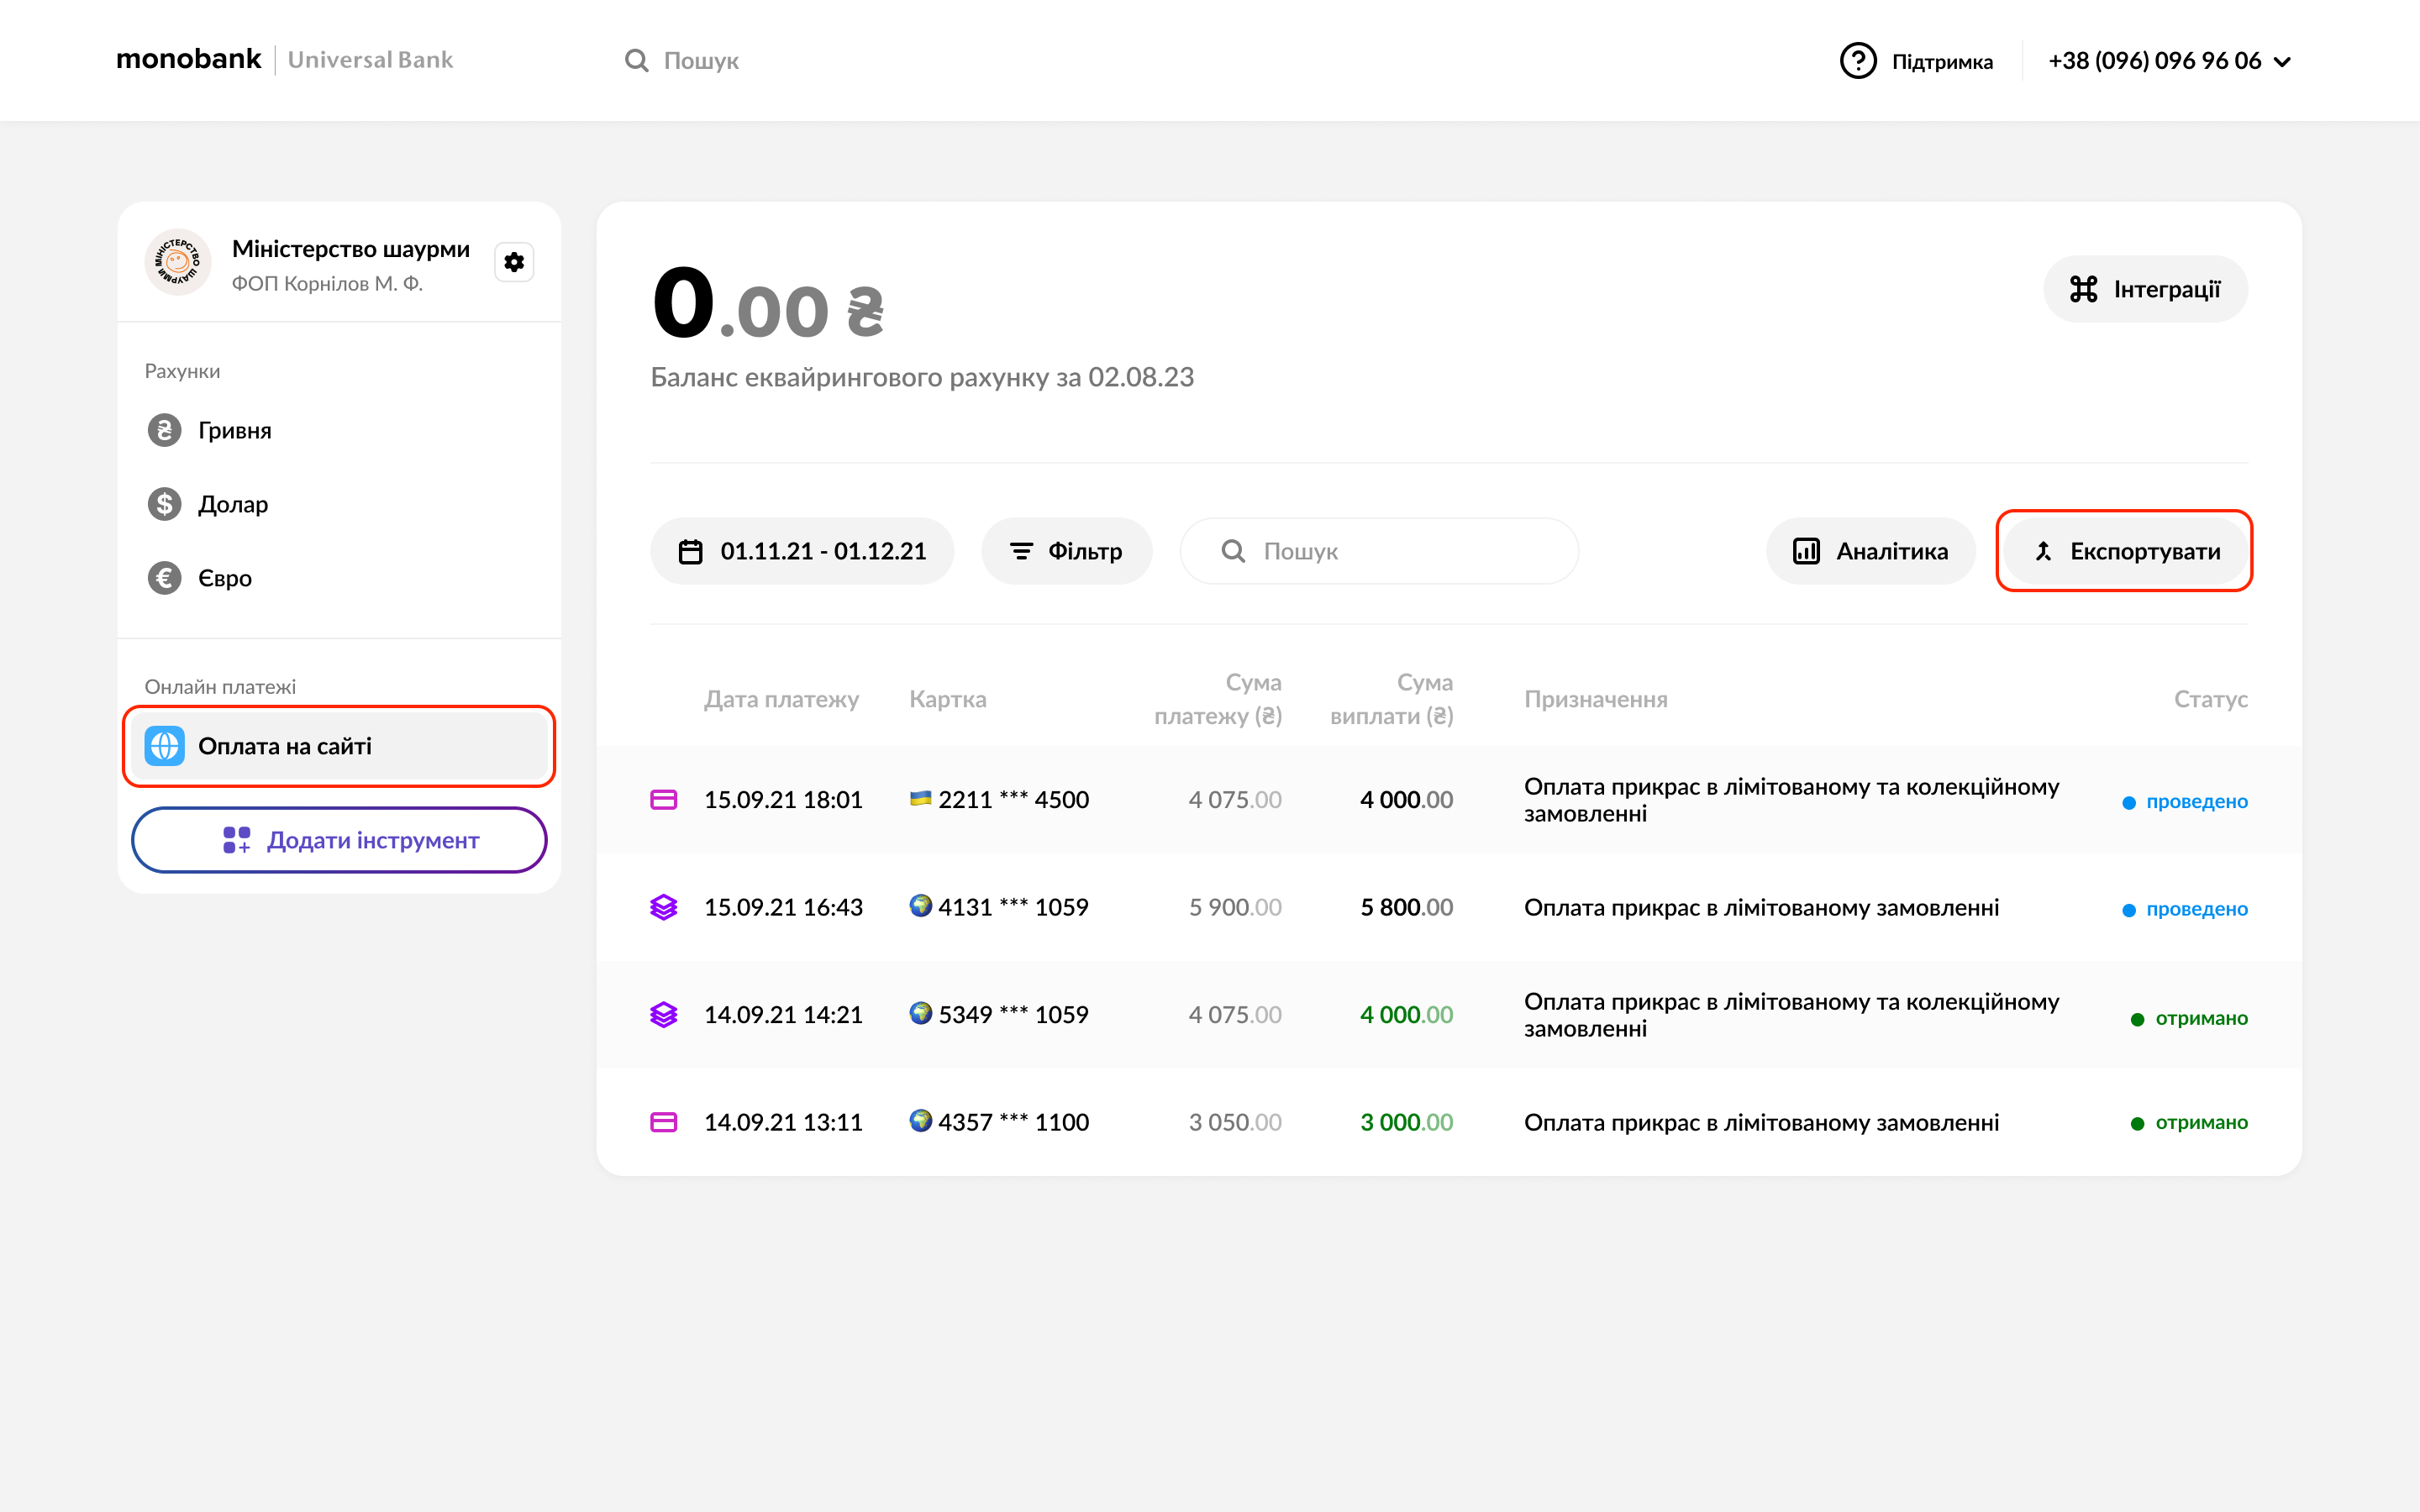The width and height of the screenshot is (2420, 1512).
Task: Open the Інтеграції page
Action: [2145, 289]
